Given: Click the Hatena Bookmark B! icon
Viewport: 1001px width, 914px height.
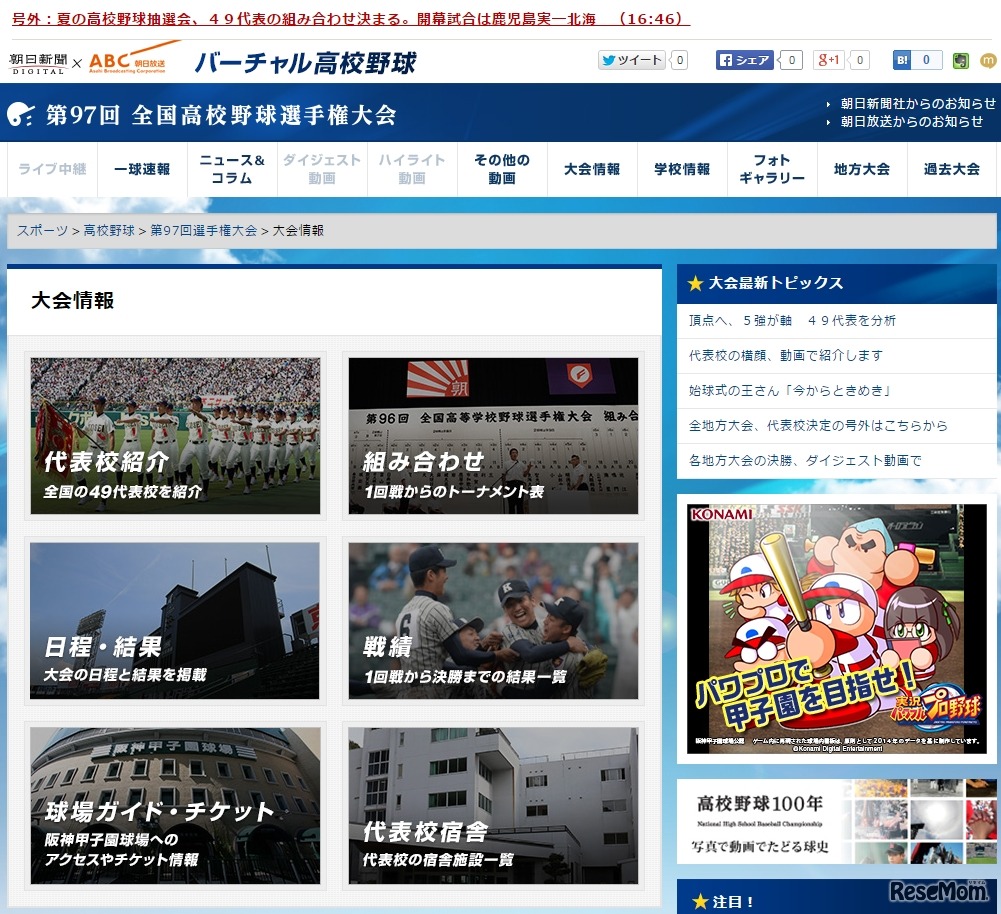Looking at the screenshot, I should tap(903, 60).
